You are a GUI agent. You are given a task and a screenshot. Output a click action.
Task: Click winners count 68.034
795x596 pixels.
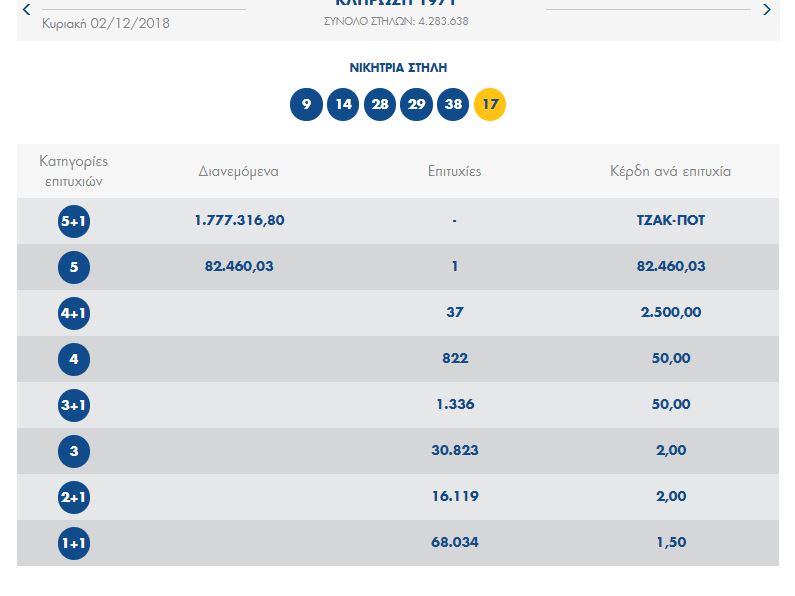coord(455,542)
